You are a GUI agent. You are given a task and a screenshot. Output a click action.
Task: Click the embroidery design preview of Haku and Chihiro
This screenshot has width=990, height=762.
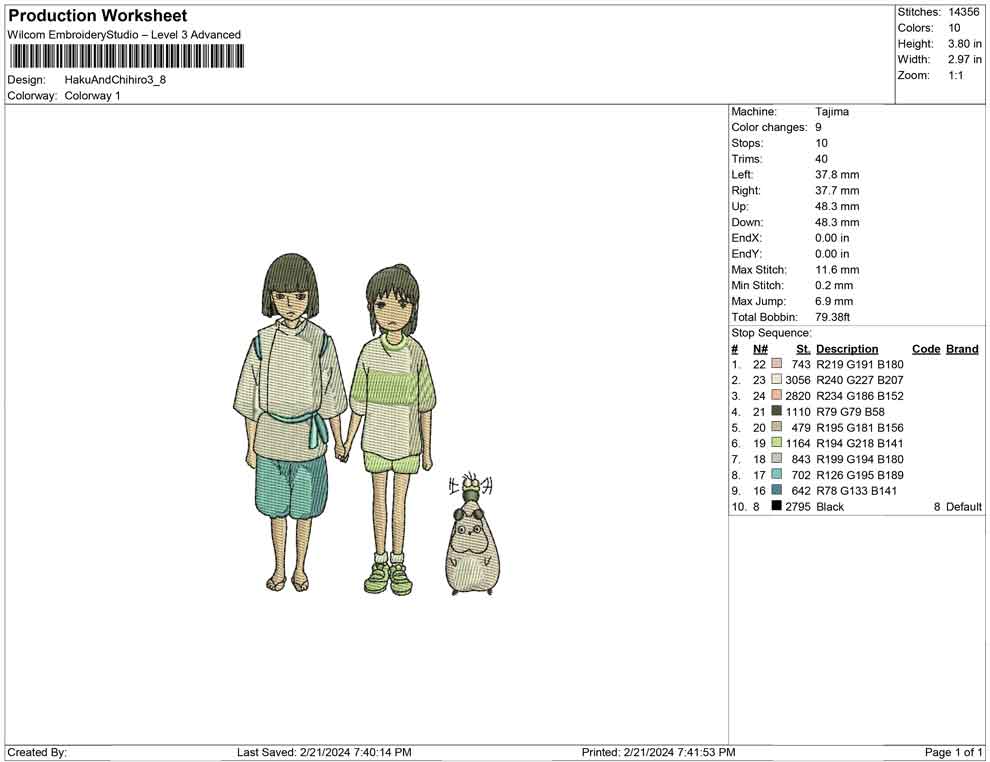point(367,424)
